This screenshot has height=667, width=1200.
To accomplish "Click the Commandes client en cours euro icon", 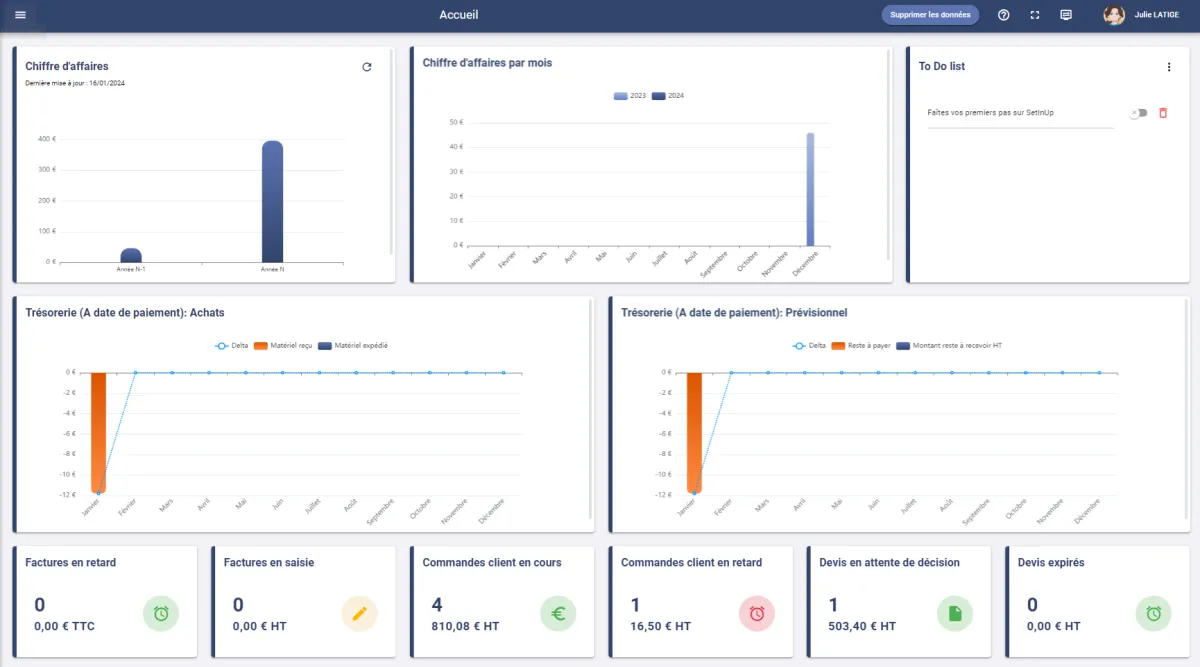I will tap(558, 613).
